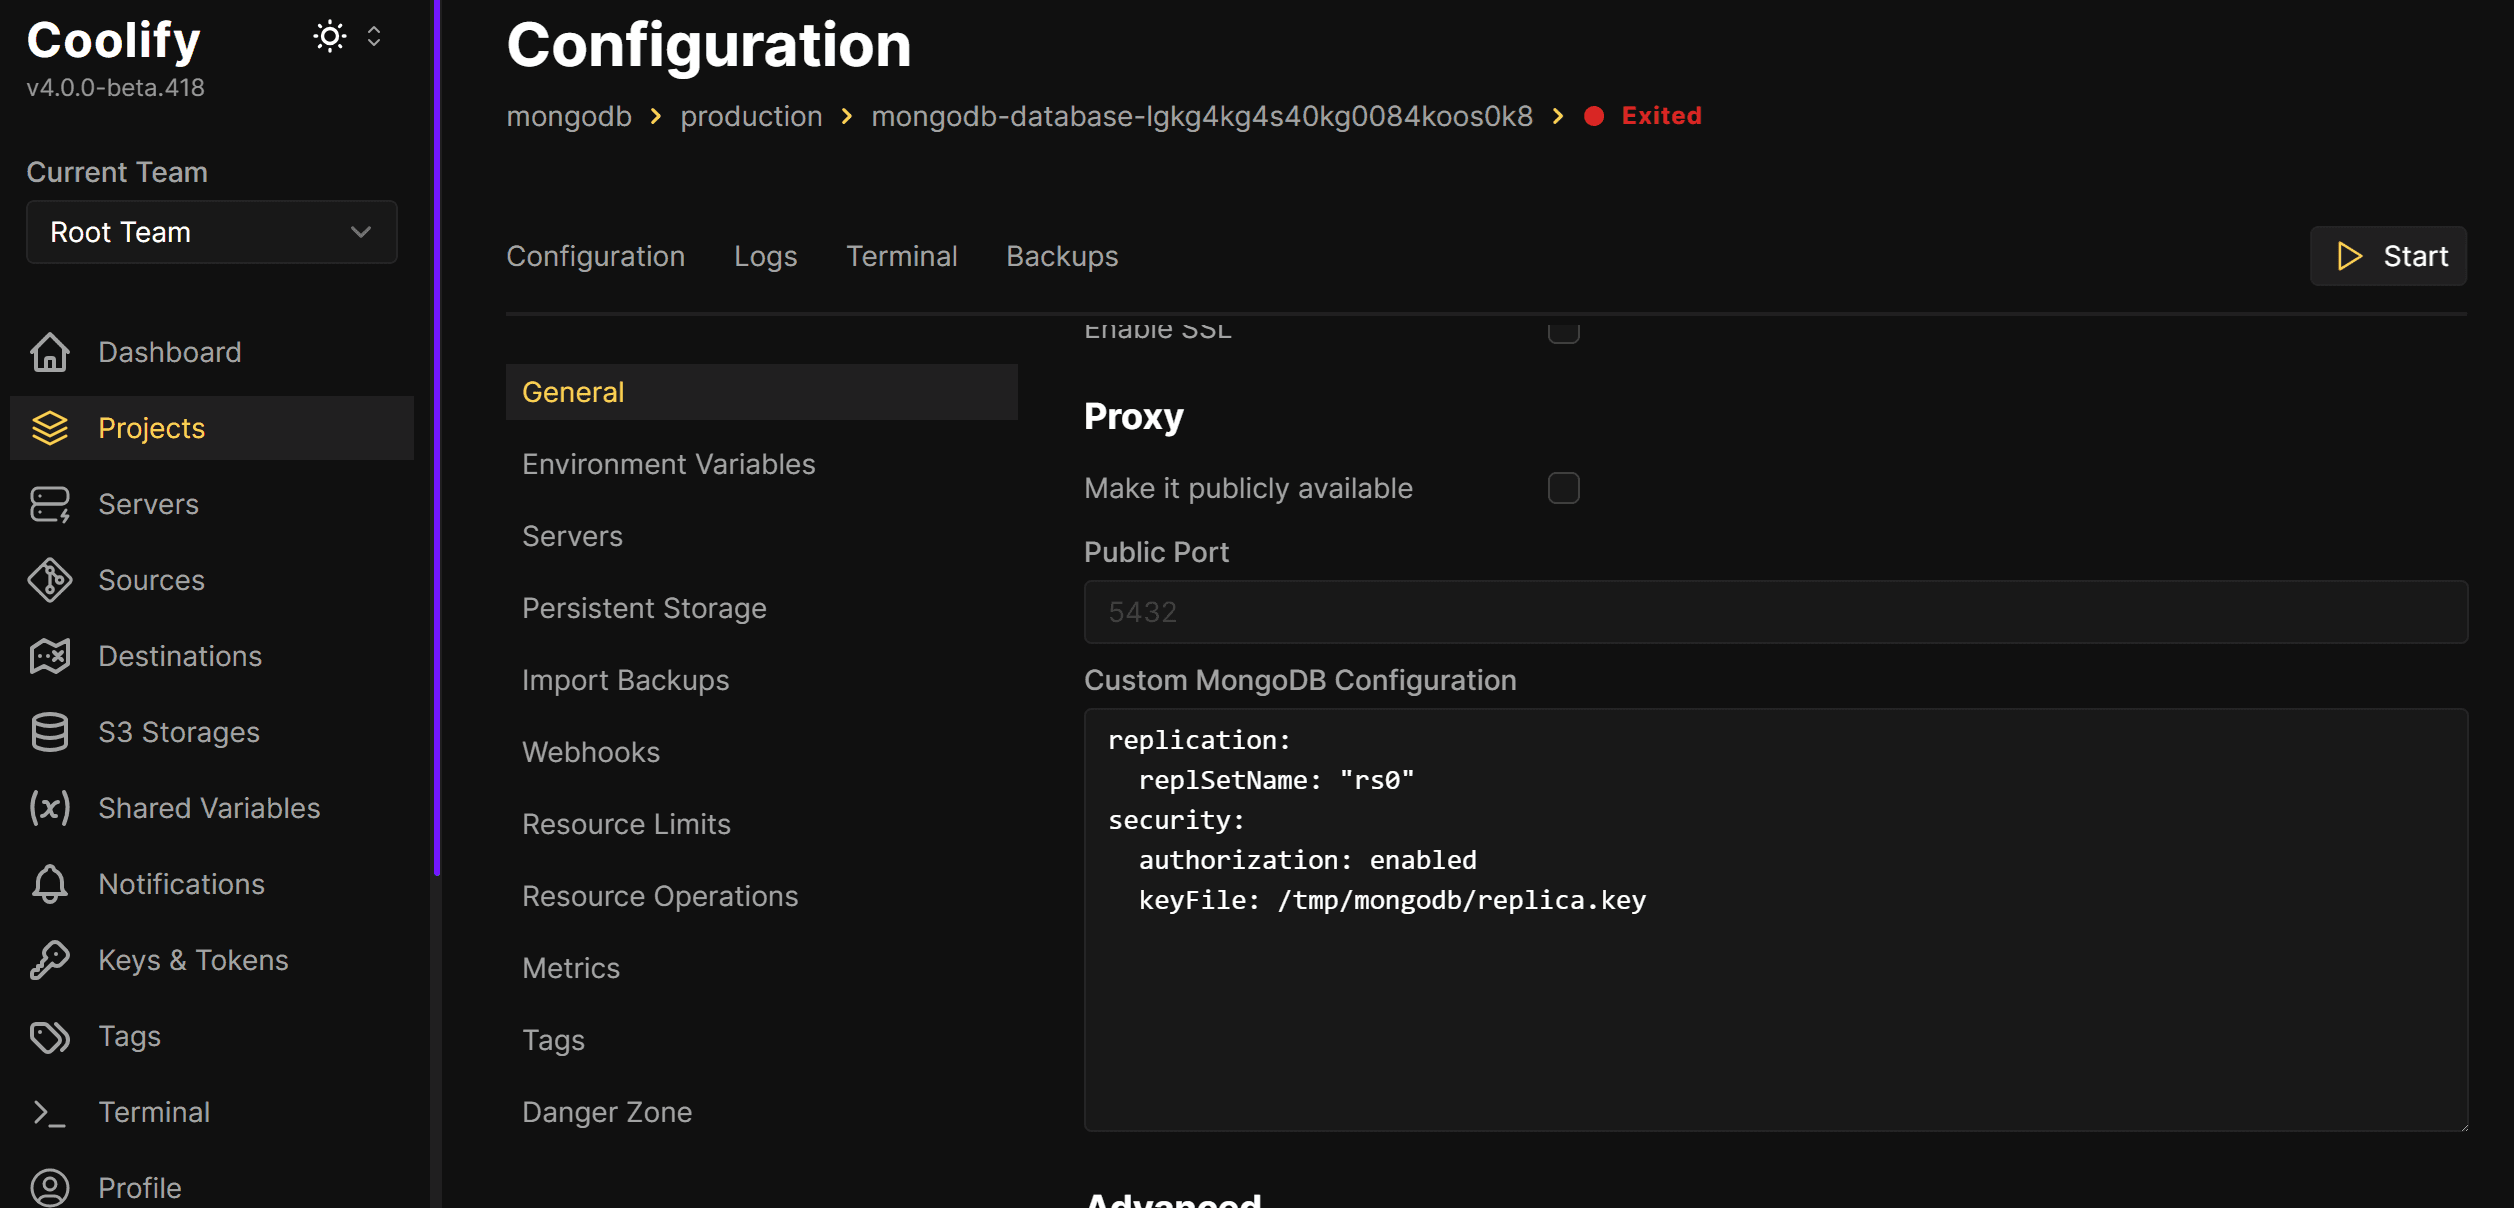Click the Keys & Tokens sidebar link
Image resolution: width=2514 pixels, height=1208 pixels.
pos(212,960)
